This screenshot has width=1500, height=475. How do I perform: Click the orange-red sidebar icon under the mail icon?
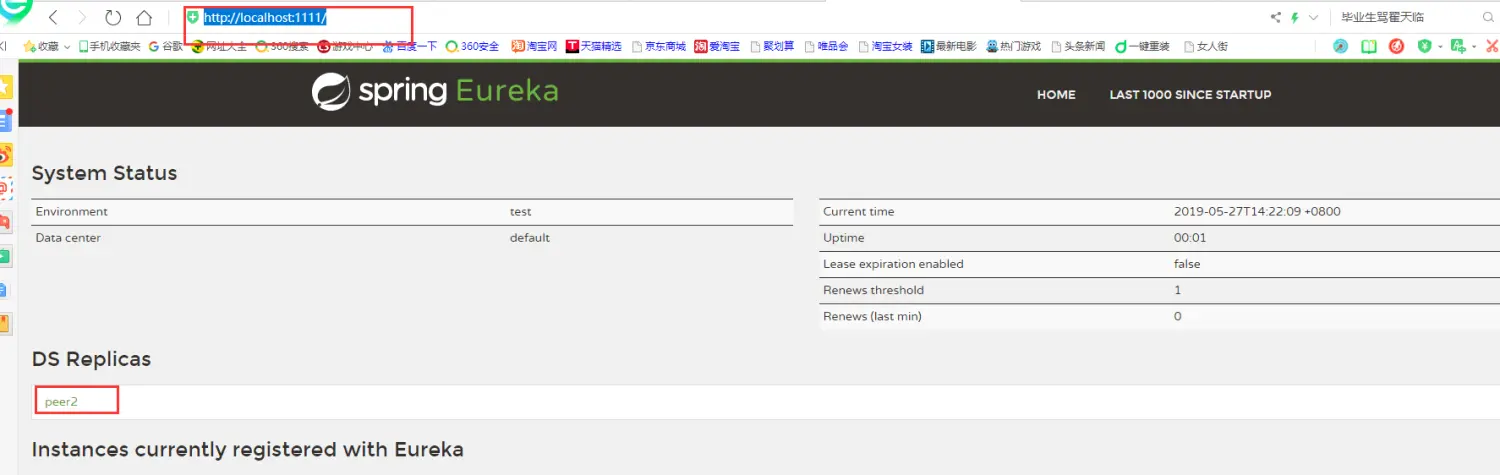[5, 222]
